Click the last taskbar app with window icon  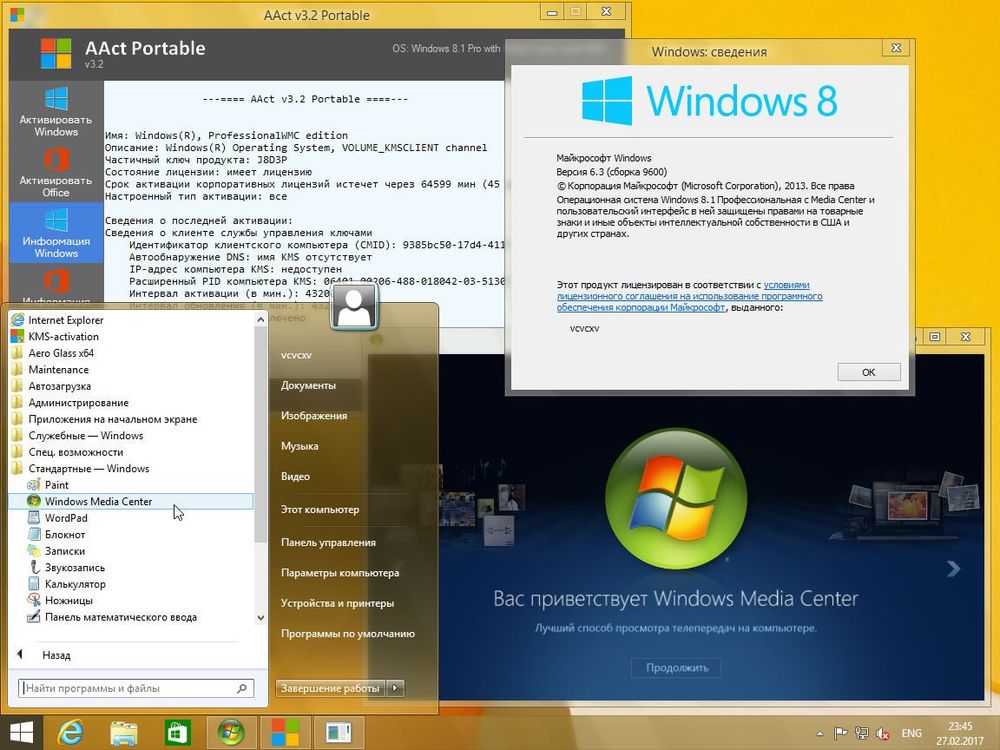(x=338, y=732)
